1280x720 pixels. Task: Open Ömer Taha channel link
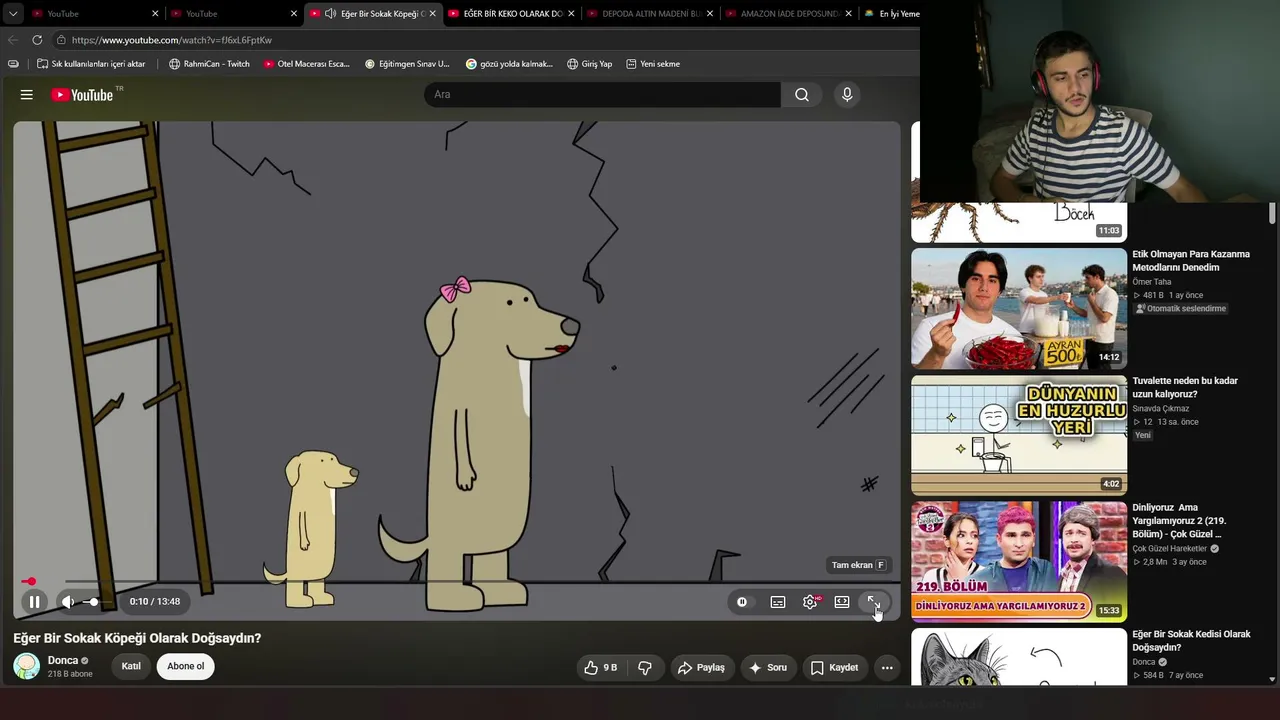pos(1152,282)
